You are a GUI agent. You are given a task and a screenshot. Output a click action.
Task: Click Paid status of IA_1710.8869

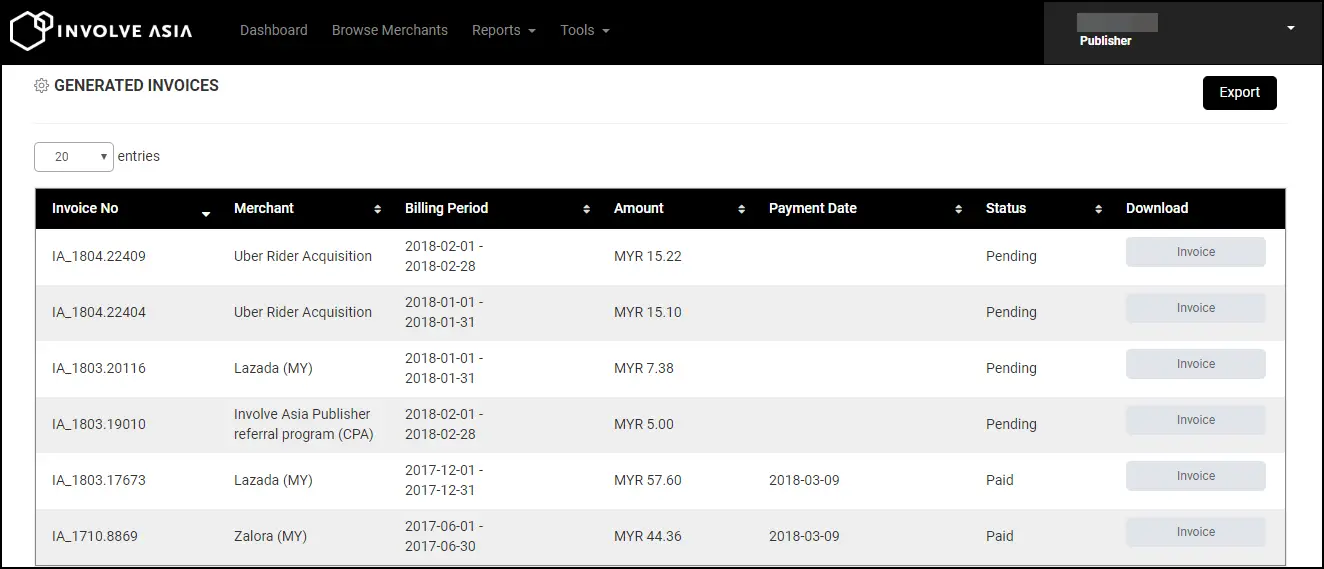click(1000, 536)
